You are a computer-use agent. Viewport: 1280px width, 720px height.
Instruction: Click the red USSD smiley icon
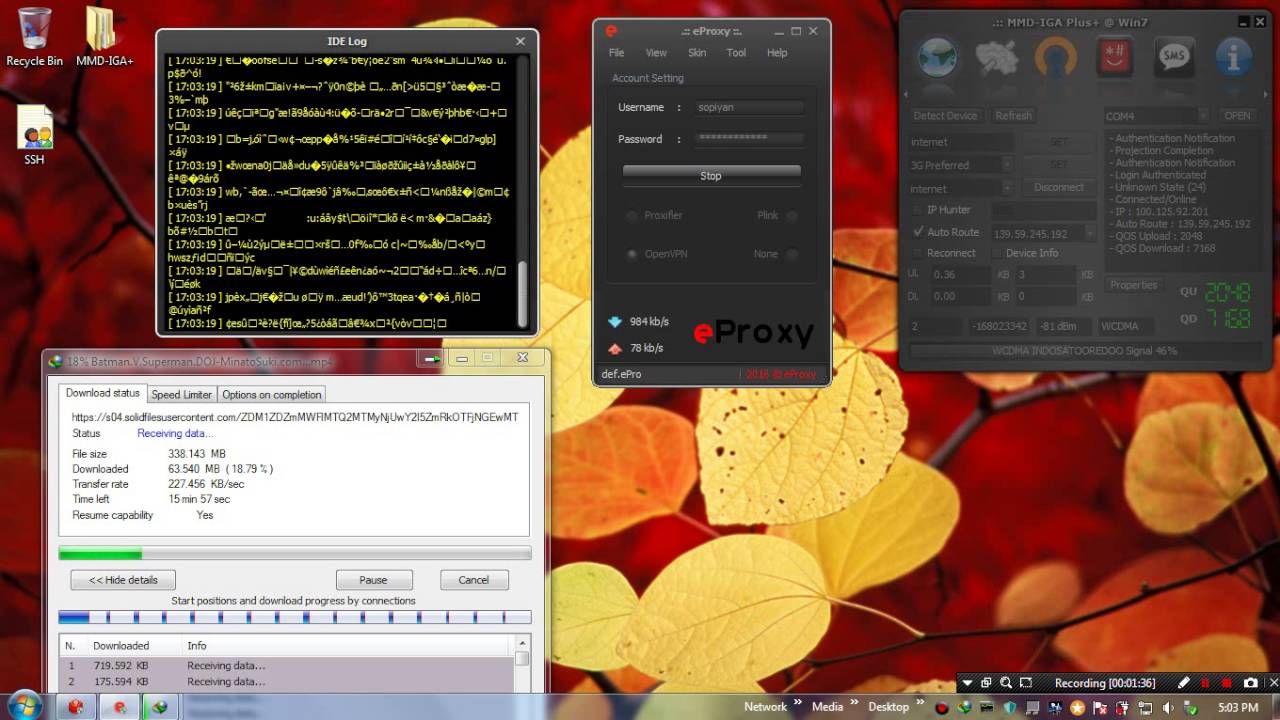point(1115,58)
